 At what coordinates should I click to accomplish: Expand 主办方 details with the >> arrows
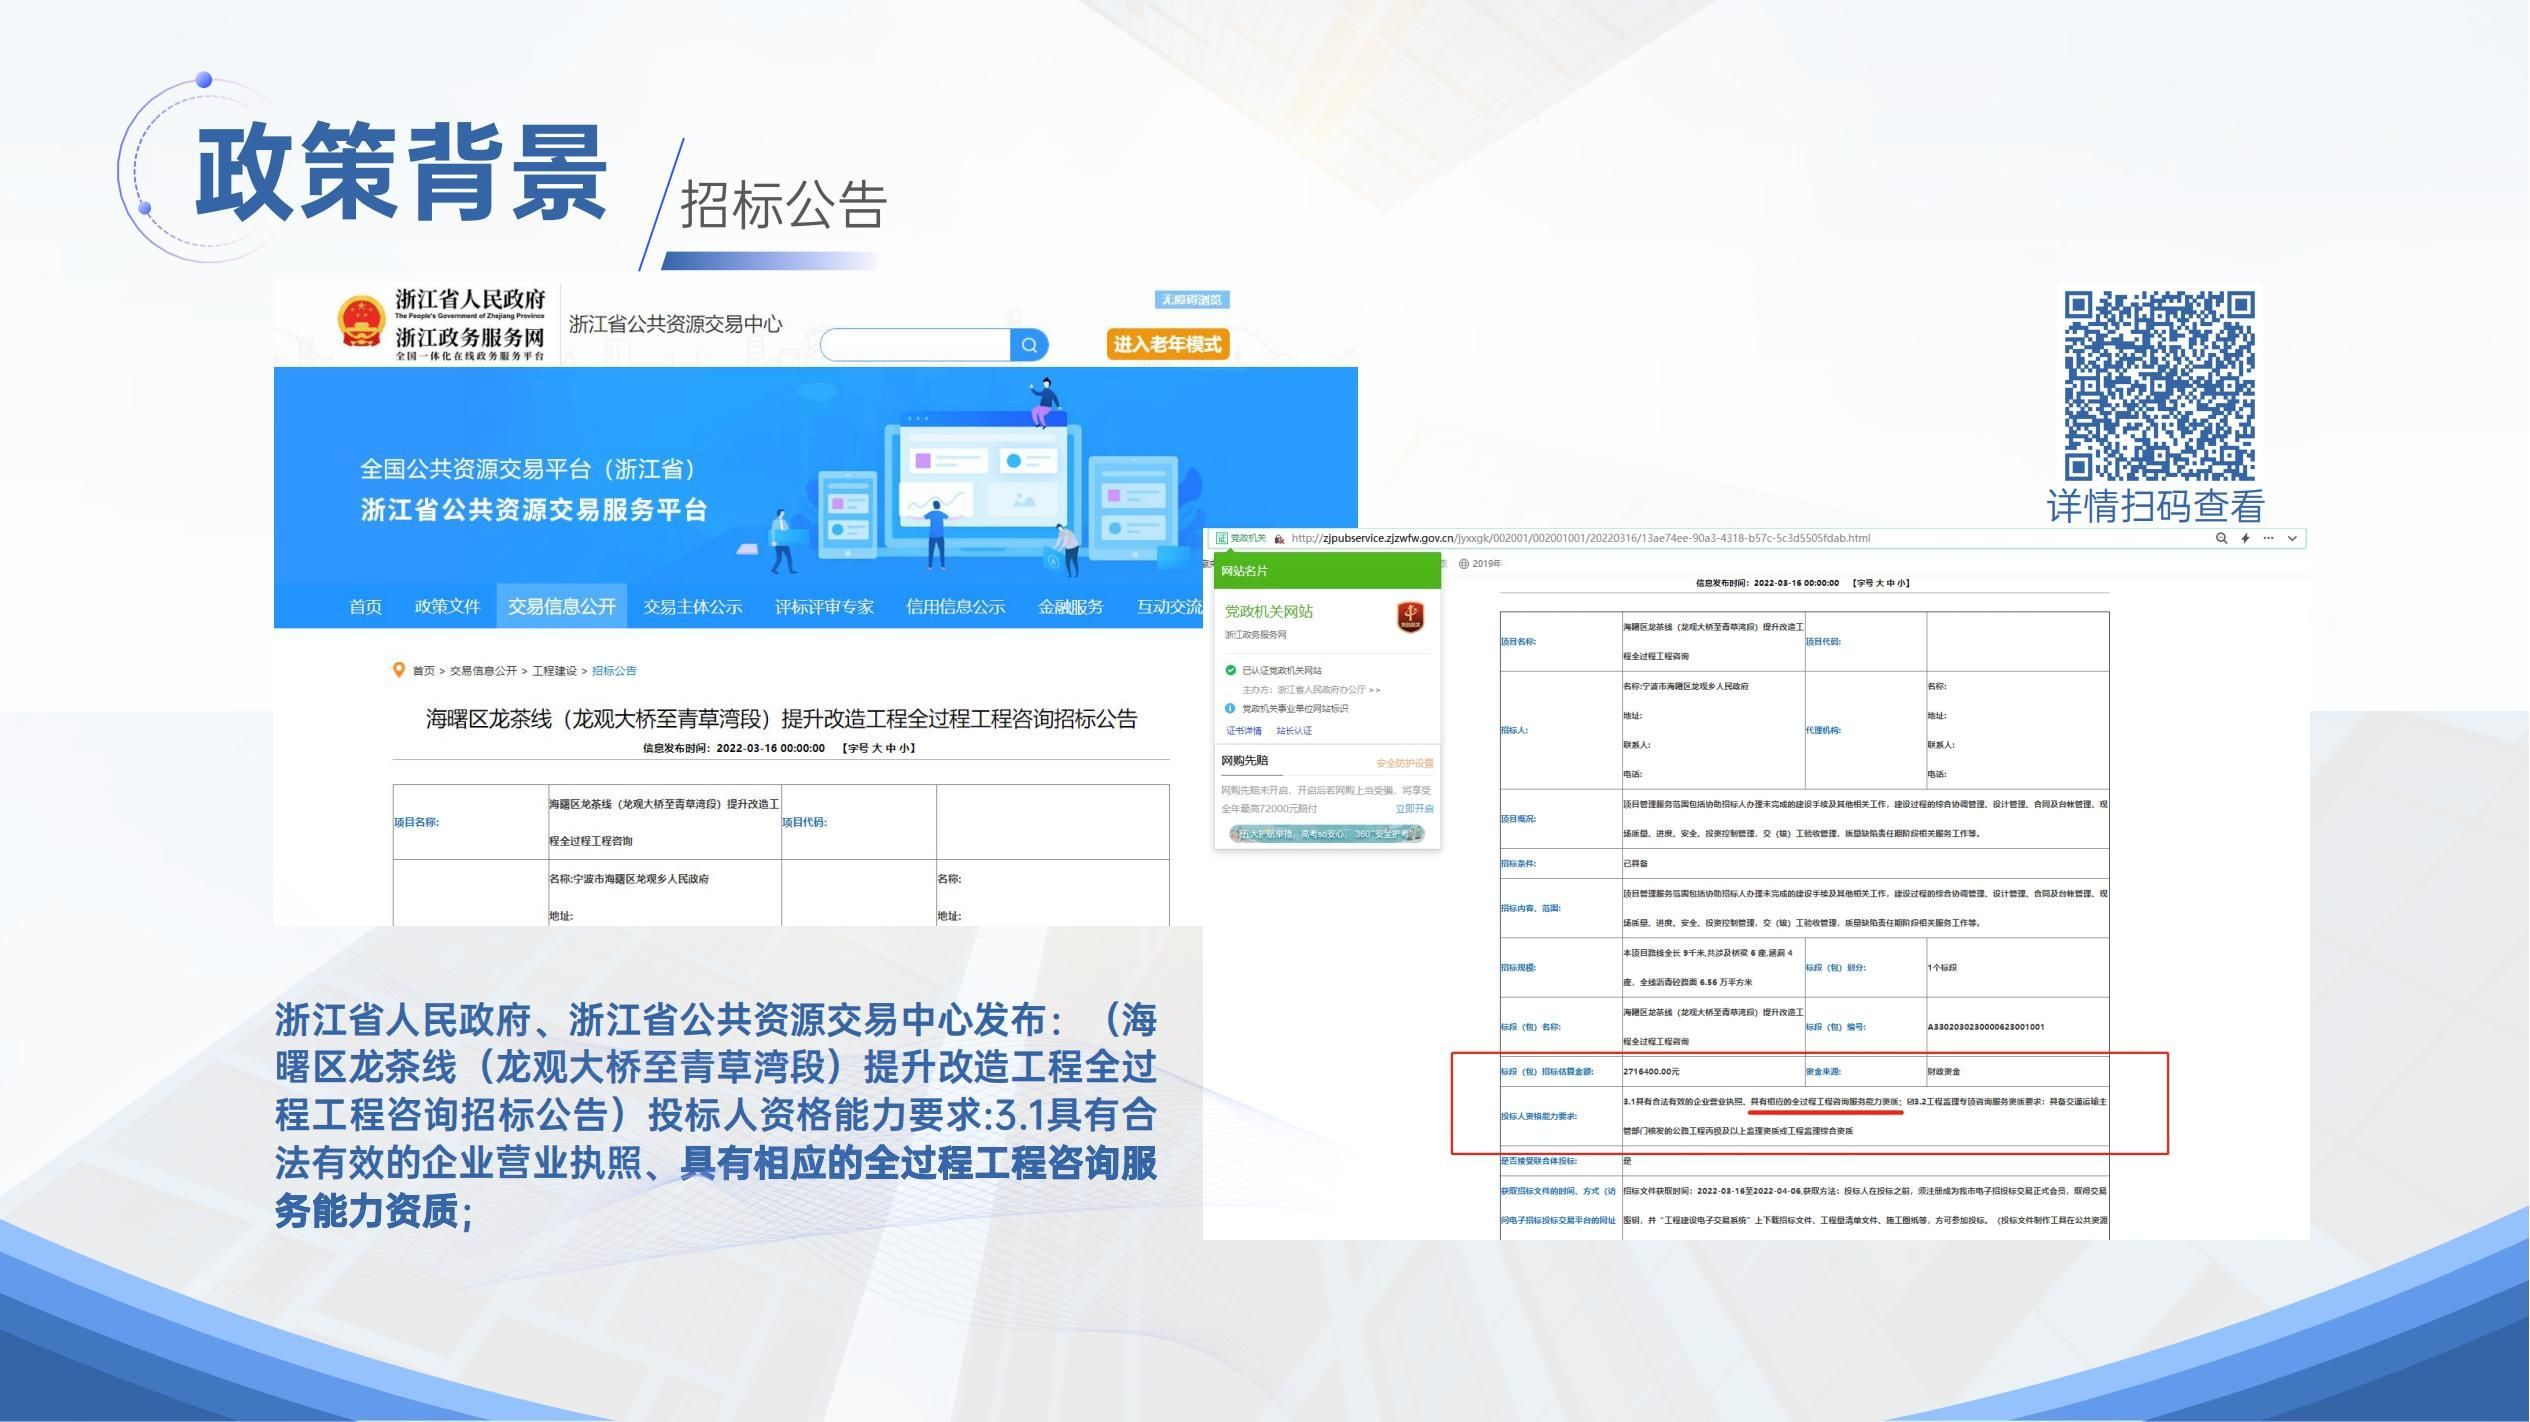pyautogui.click(x=1376, y=690)
